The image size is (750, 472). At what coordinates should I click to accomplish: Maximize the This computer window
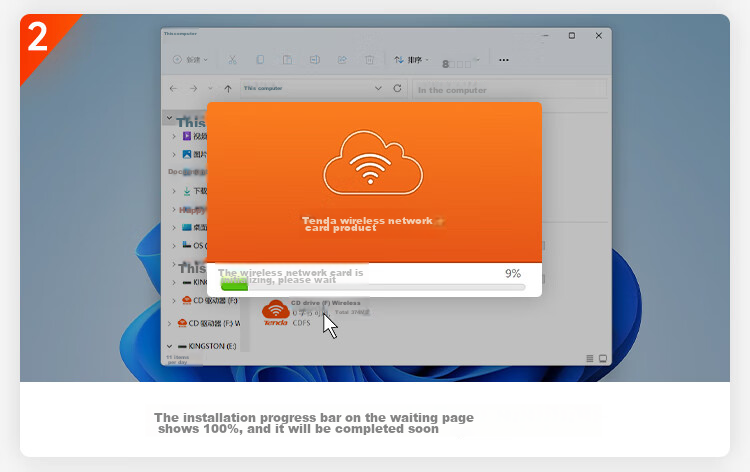click(572, 36)
